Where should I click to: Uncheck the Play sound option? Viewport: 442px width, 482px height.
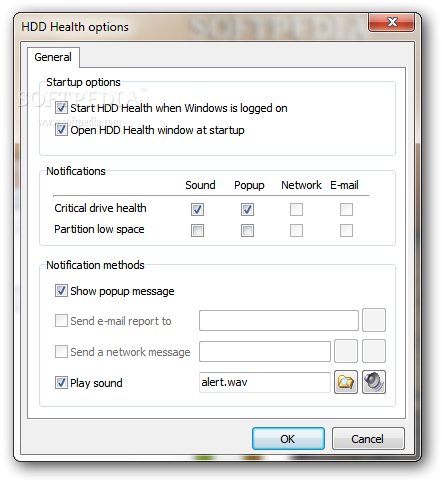pyautogui.click(x=61, y=382)
